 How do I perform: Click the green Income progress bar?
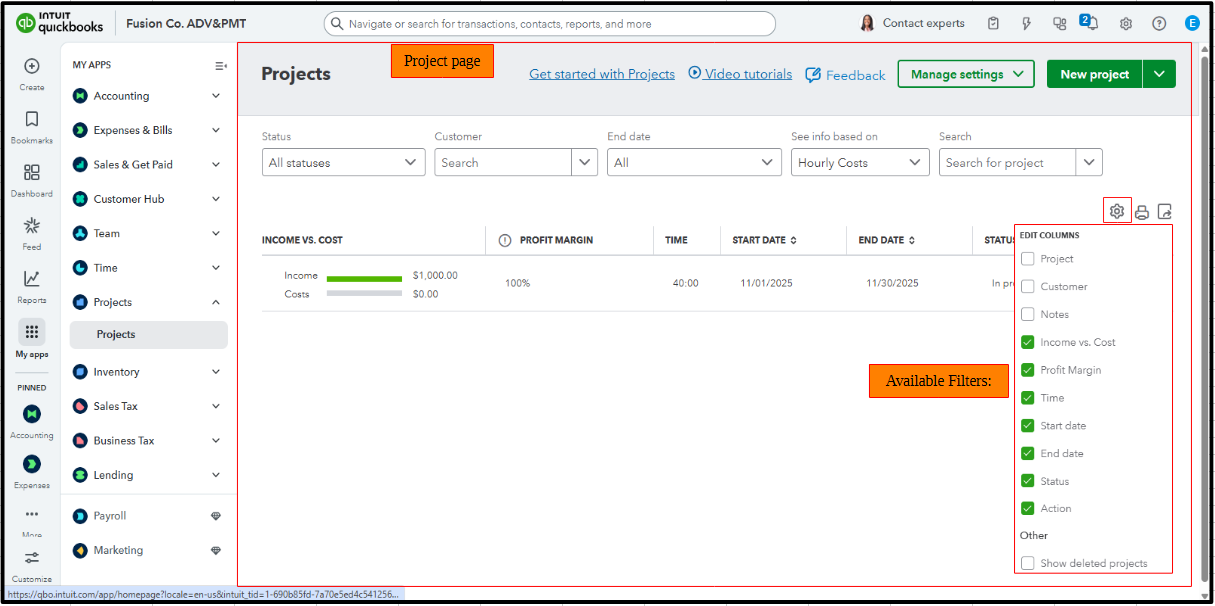pos(365,279)
